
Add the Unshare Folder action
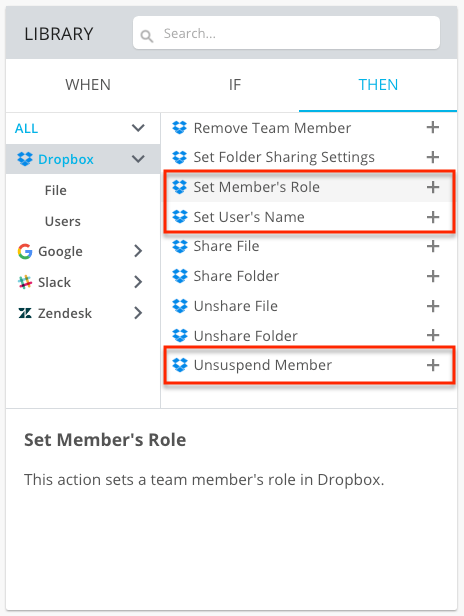pyautogui.click(x=433, y=336)
